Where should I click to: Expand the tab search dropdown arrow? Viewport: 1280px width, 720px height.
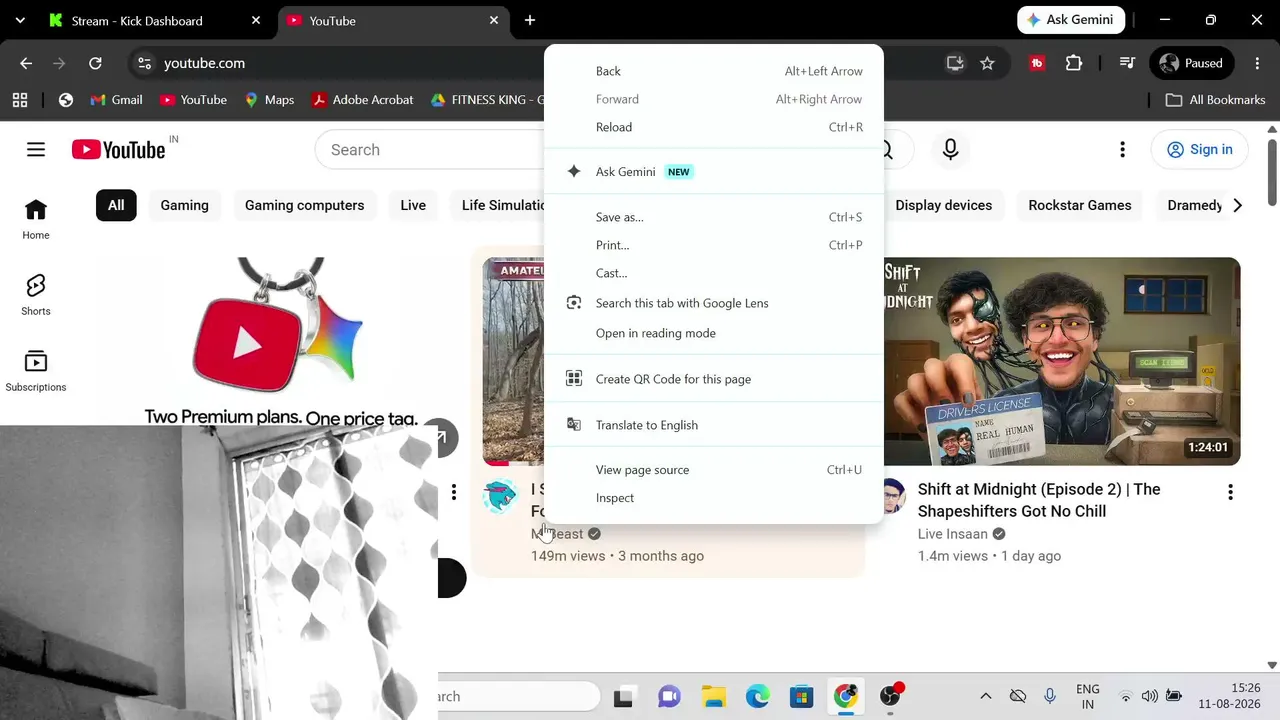point(20,20)
